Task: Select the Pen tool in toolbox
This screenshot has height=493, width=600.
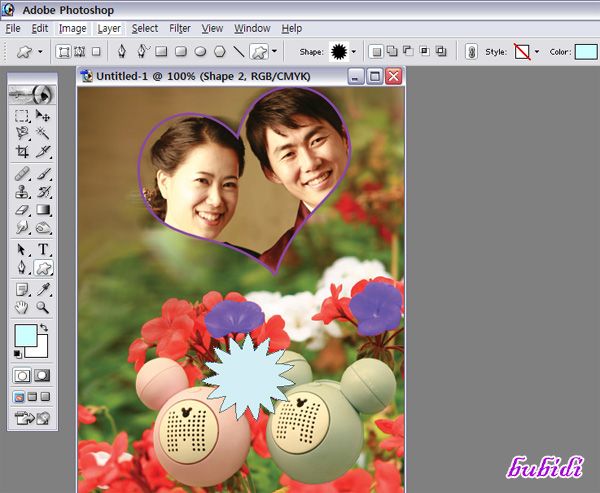Action: 22,268
